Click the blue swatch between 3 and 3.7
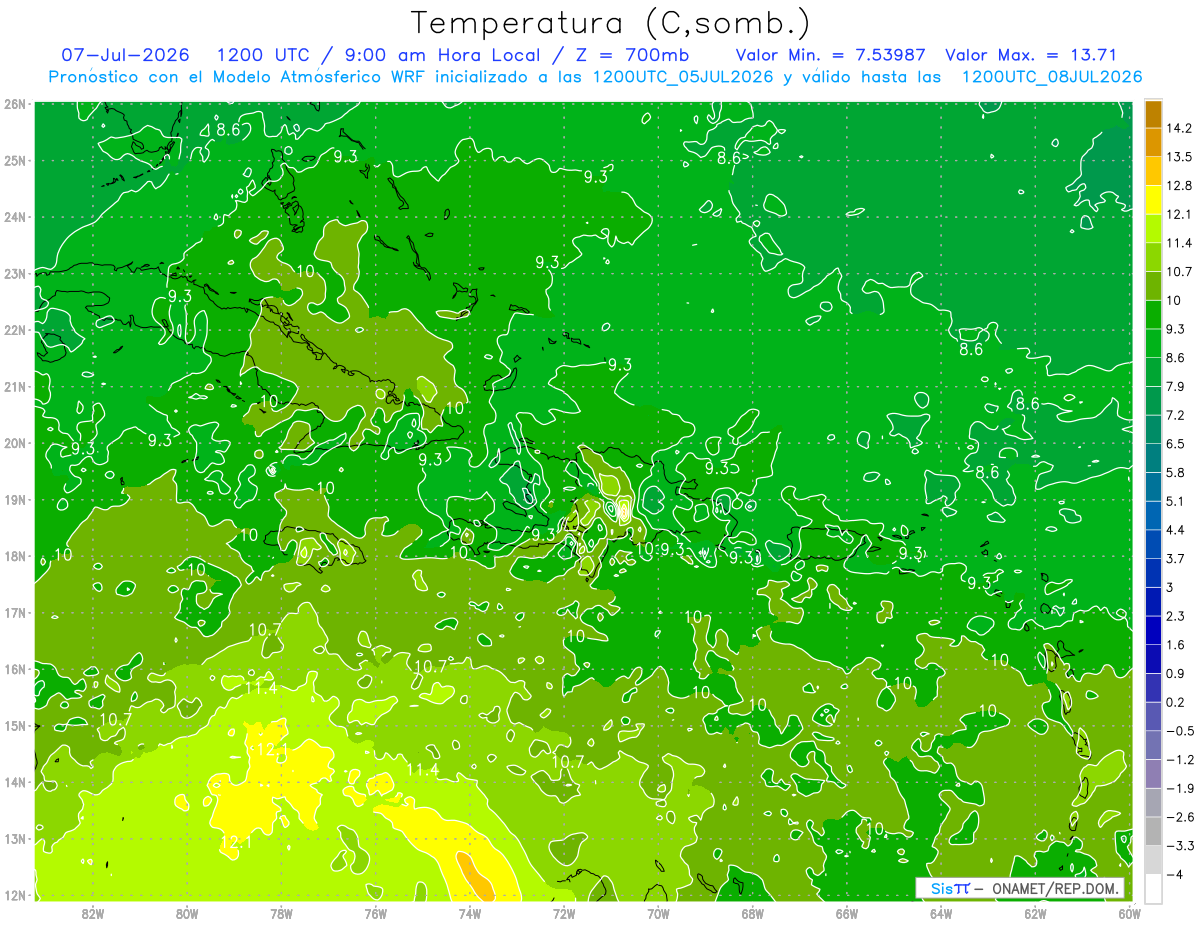Viewport: 1200px width, 927px height. click(x=1153, y=573)
